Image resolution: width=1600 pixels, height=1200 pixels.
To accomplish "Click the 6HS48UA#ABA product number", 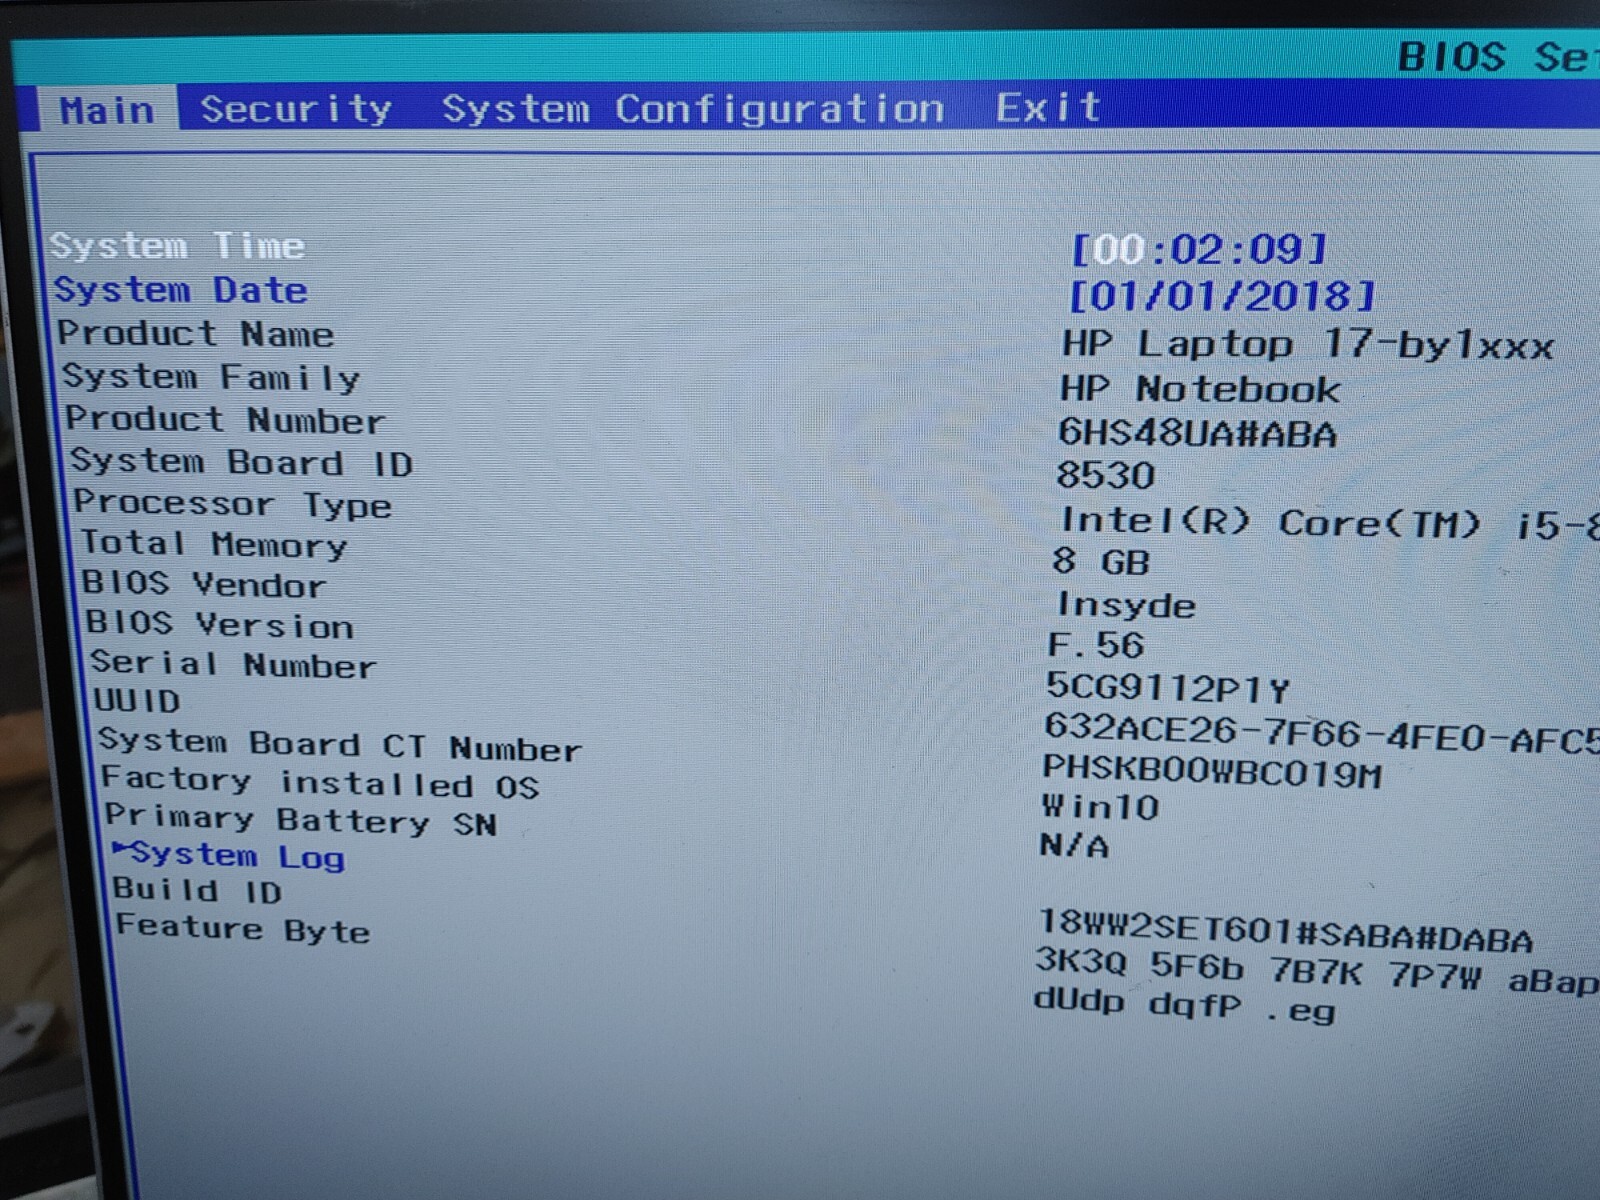I will (x=1197, y=434).
